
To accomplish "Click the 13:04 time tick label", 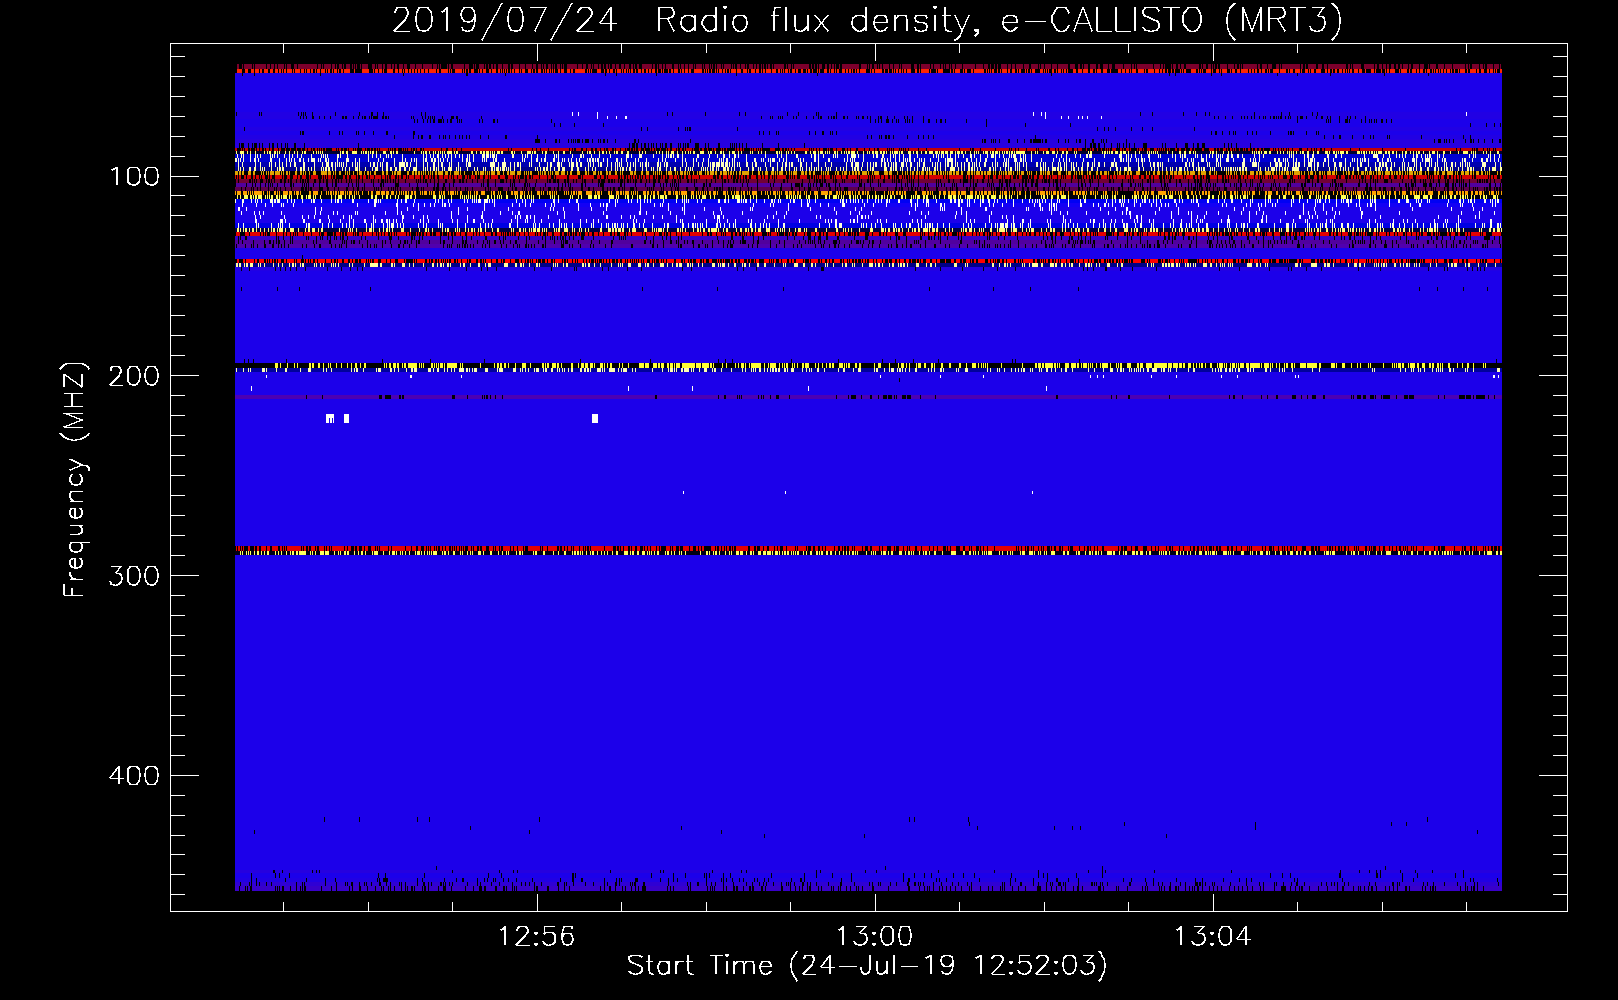I will pos(1212,937).
